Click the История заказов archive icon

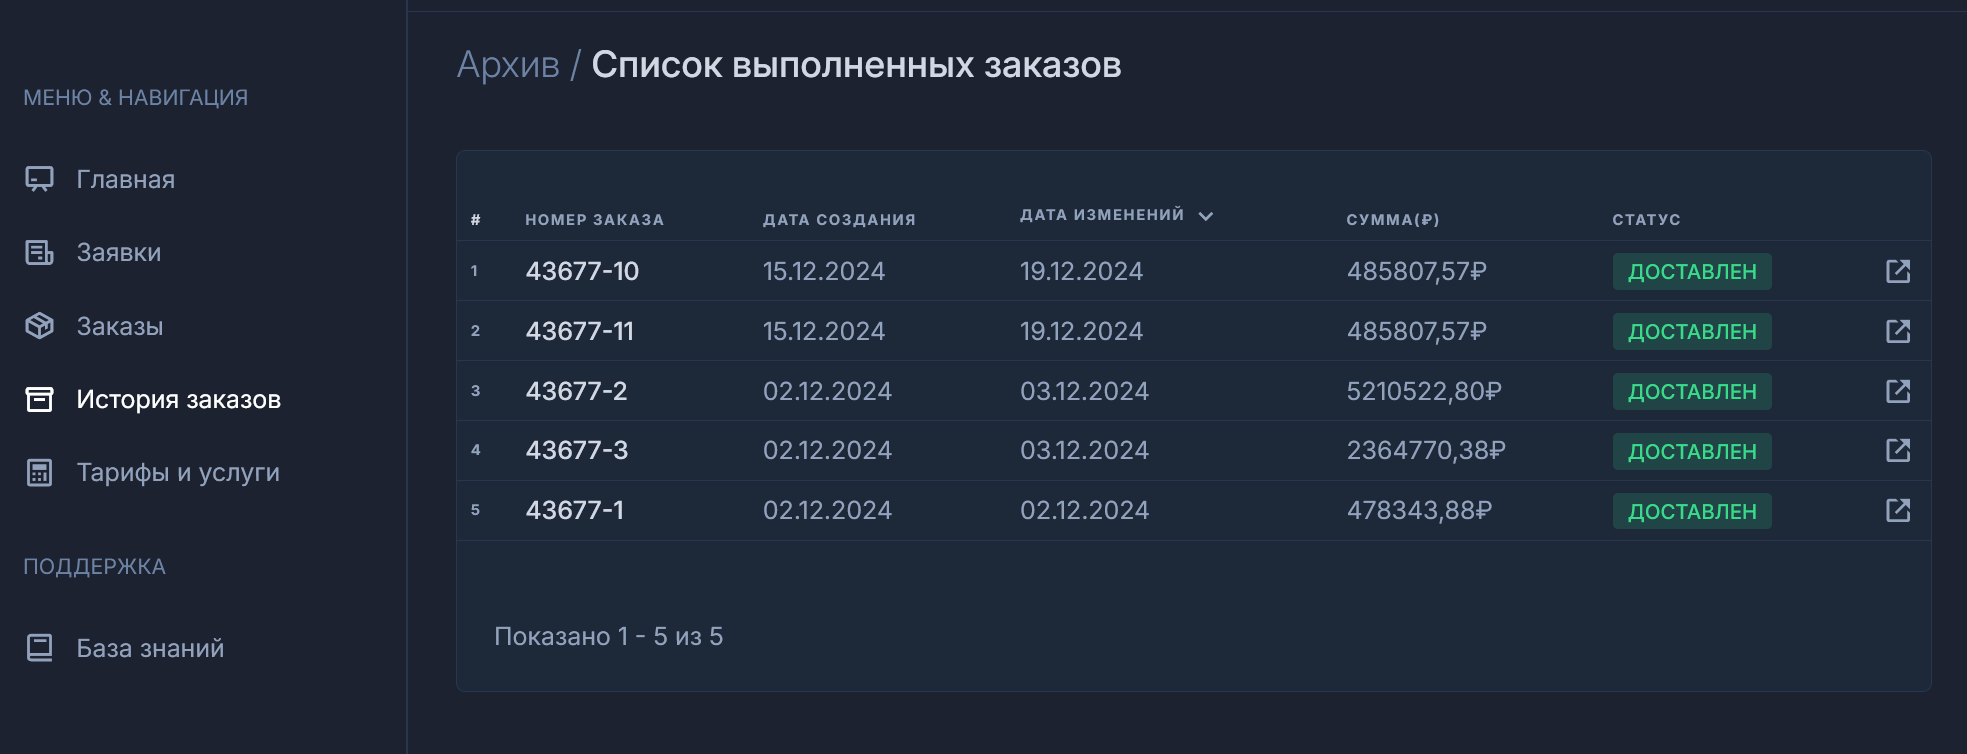point(39,399)
